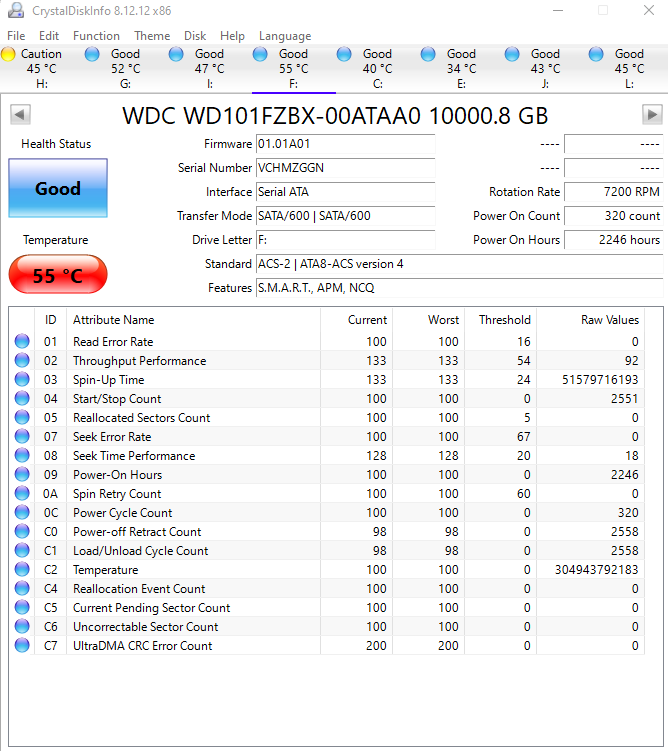This screenshot has height=751, width=668.
Task: Click the Power On Count 320 count field
Action: (x=613, y=216)
